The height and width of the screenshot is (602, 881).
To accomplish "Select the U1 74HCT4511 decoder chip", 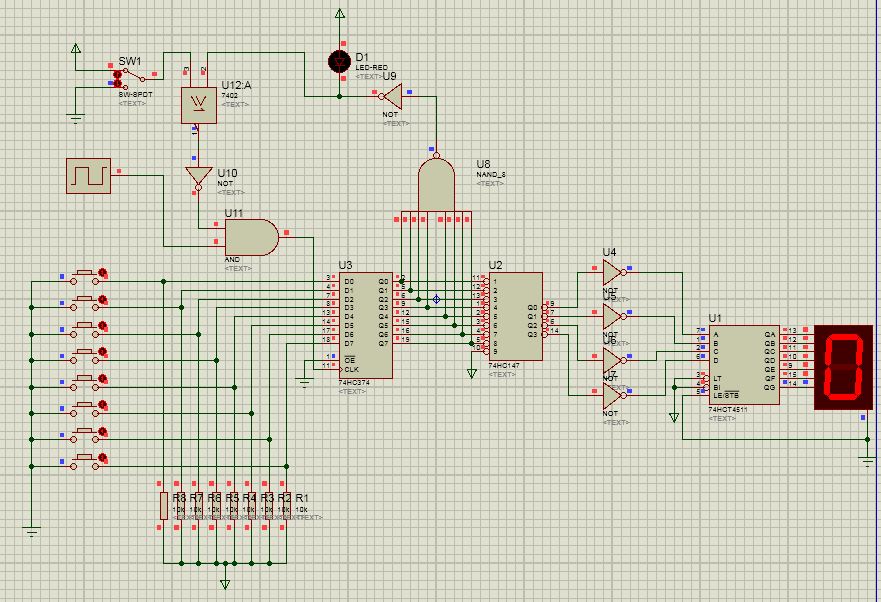I will 744,365.
